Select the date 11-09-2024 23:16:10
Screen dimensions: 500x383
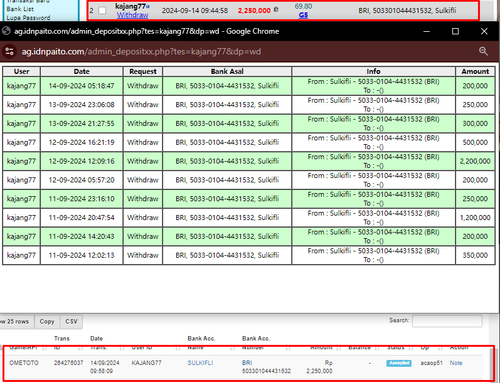tap(82, 199)
